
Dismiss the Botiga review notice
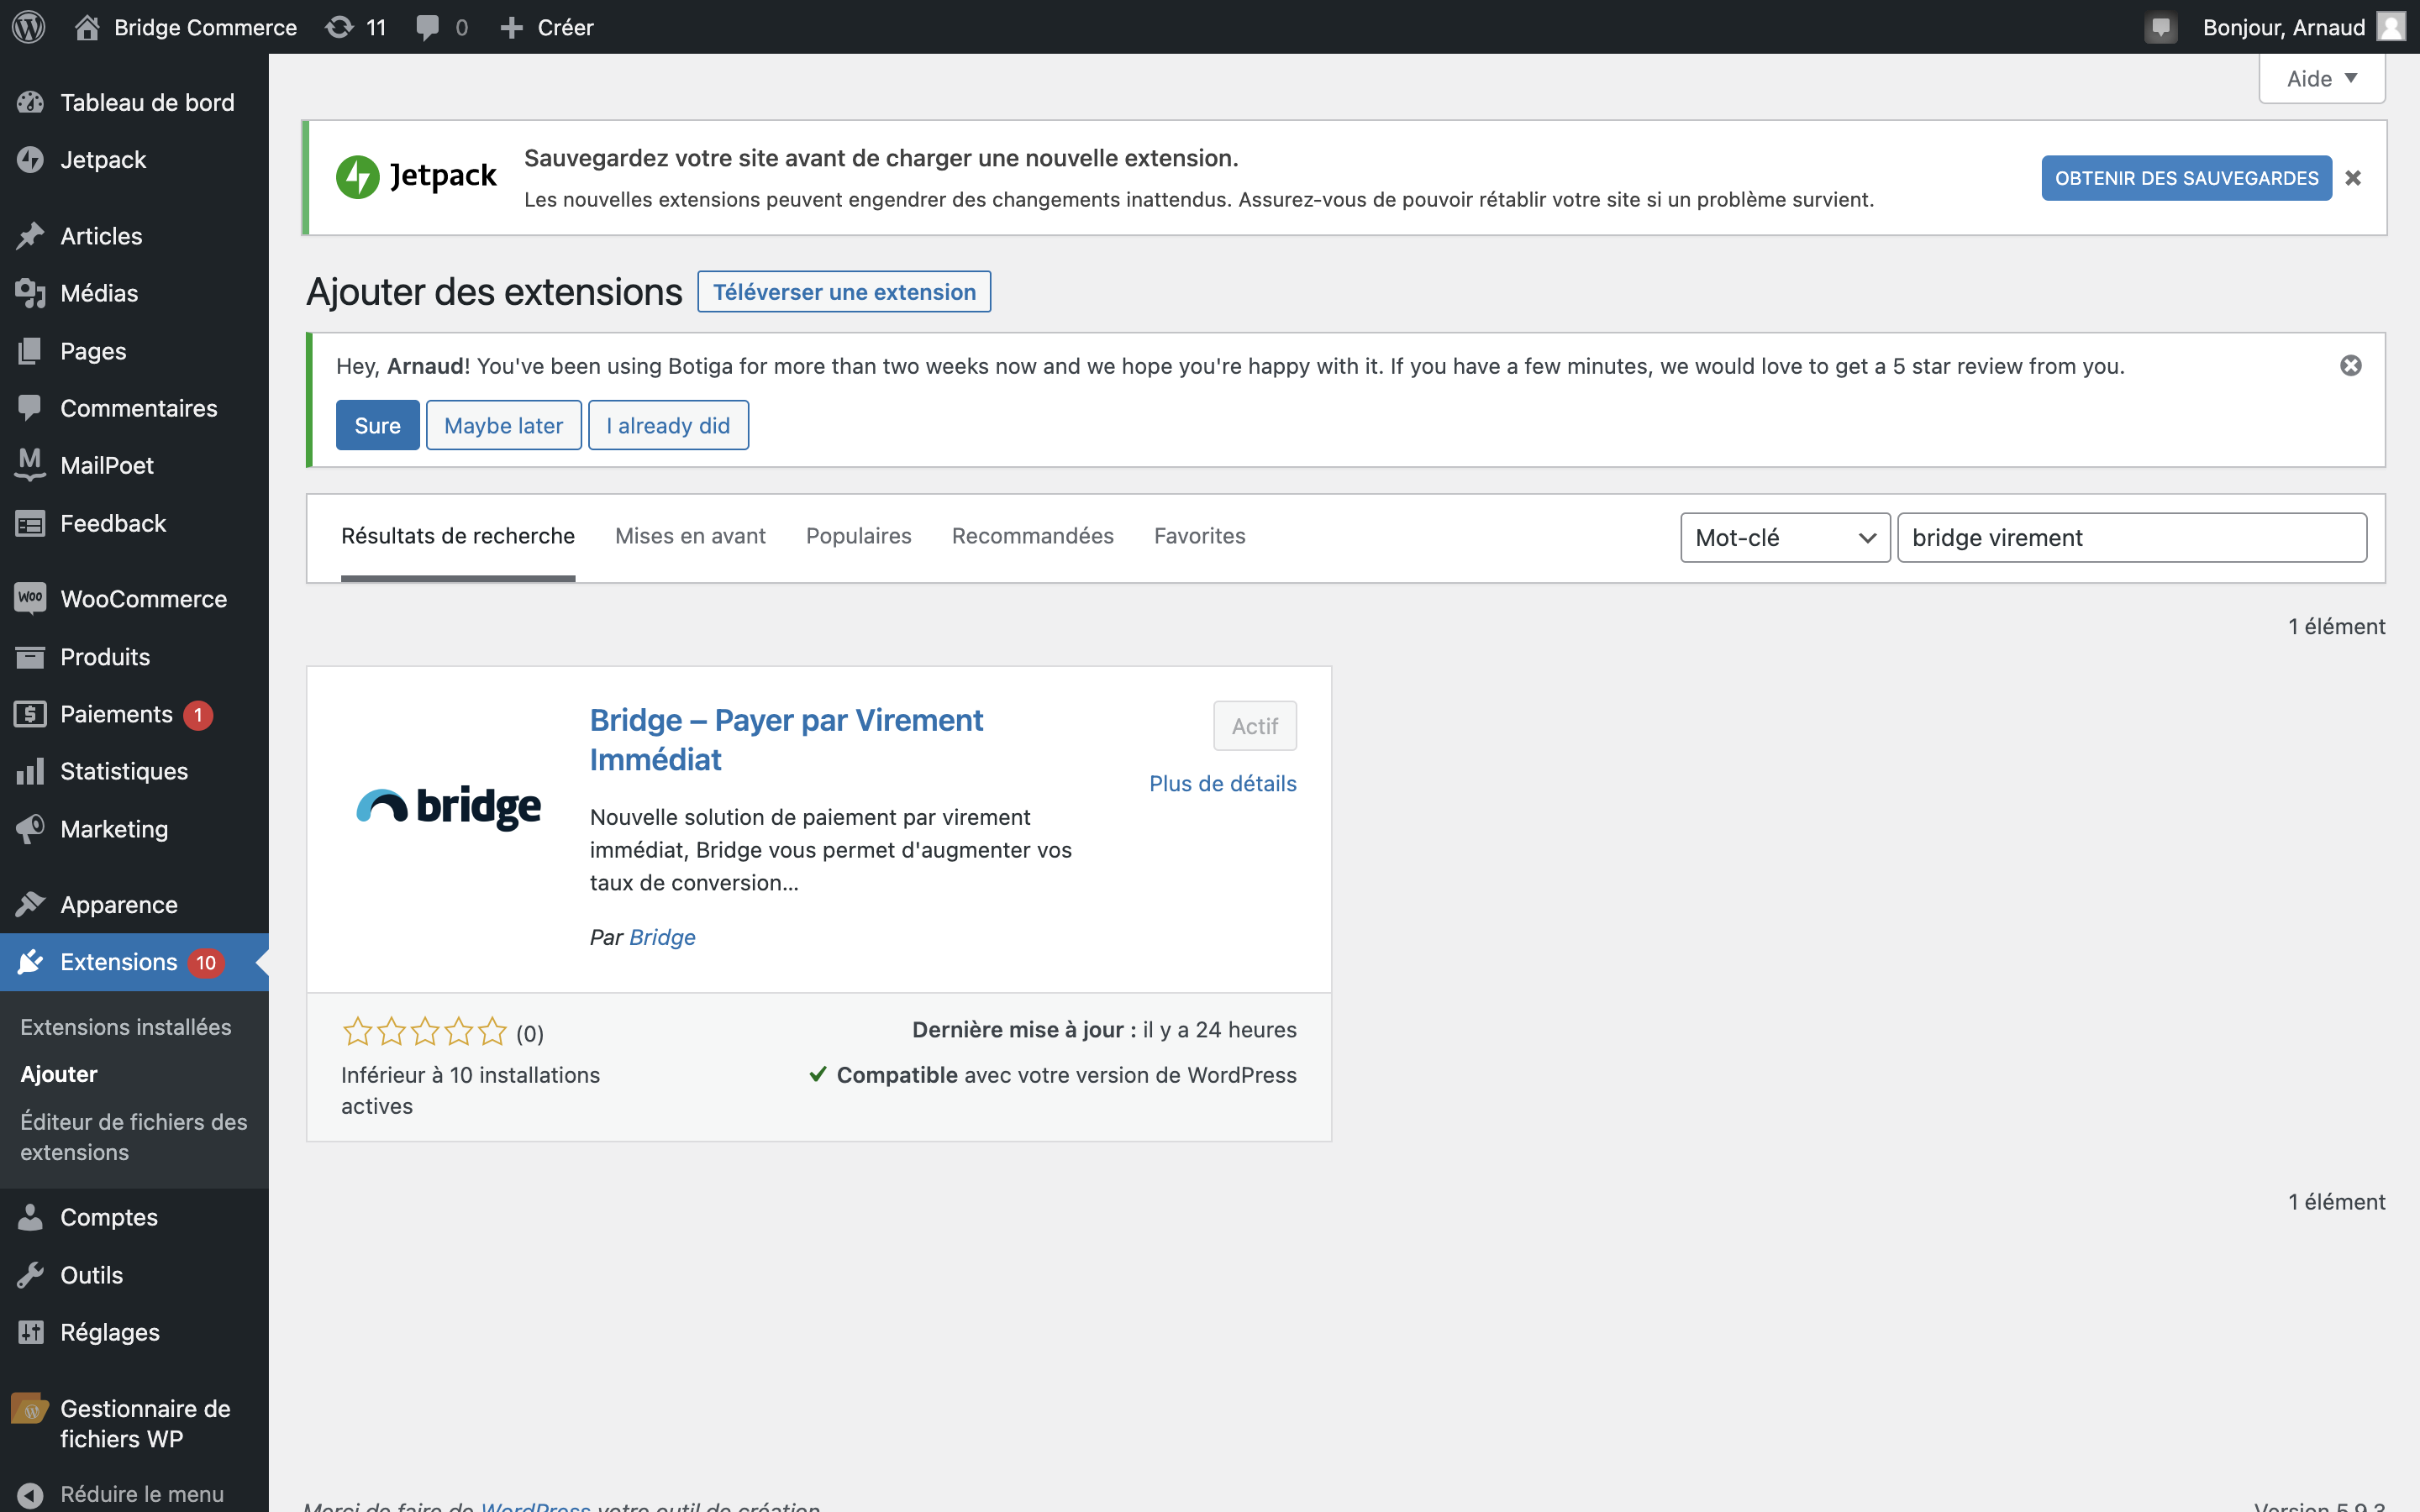[2351, 366]
